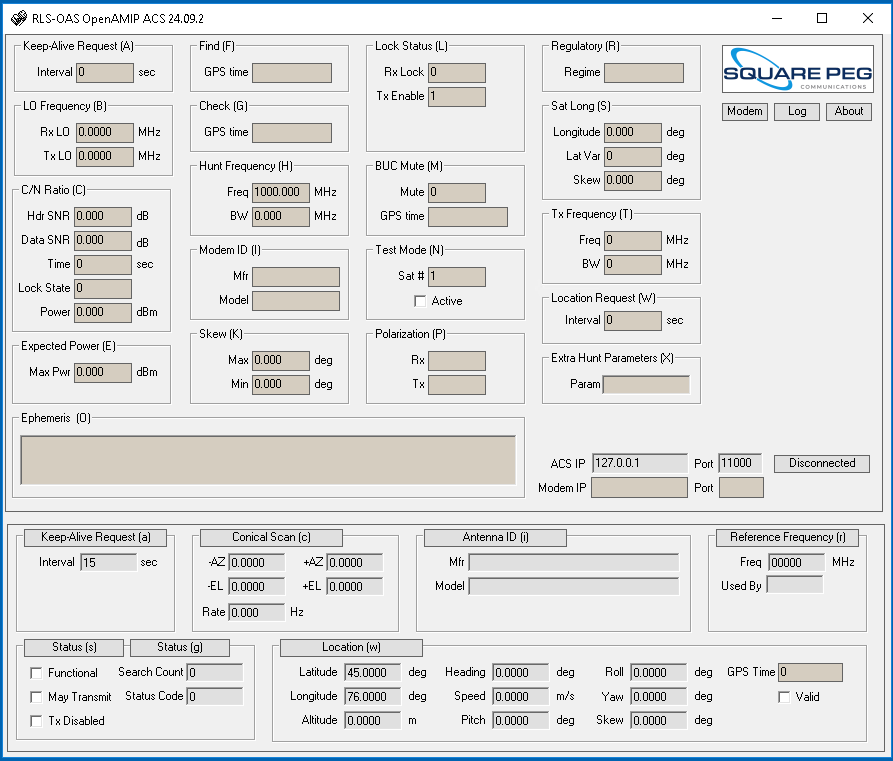Select the Skew (K) Min field
Image resolution: width=893 pixels, height=761 pixels.
(281, 384)
